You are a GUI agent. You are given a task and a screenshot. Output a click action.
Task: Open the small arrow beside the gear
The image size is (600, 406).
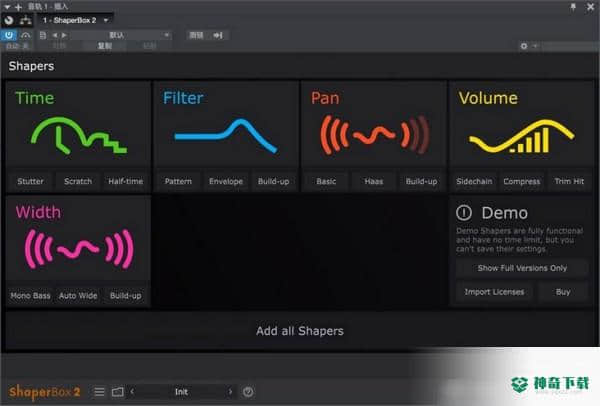tap(535, 46)
